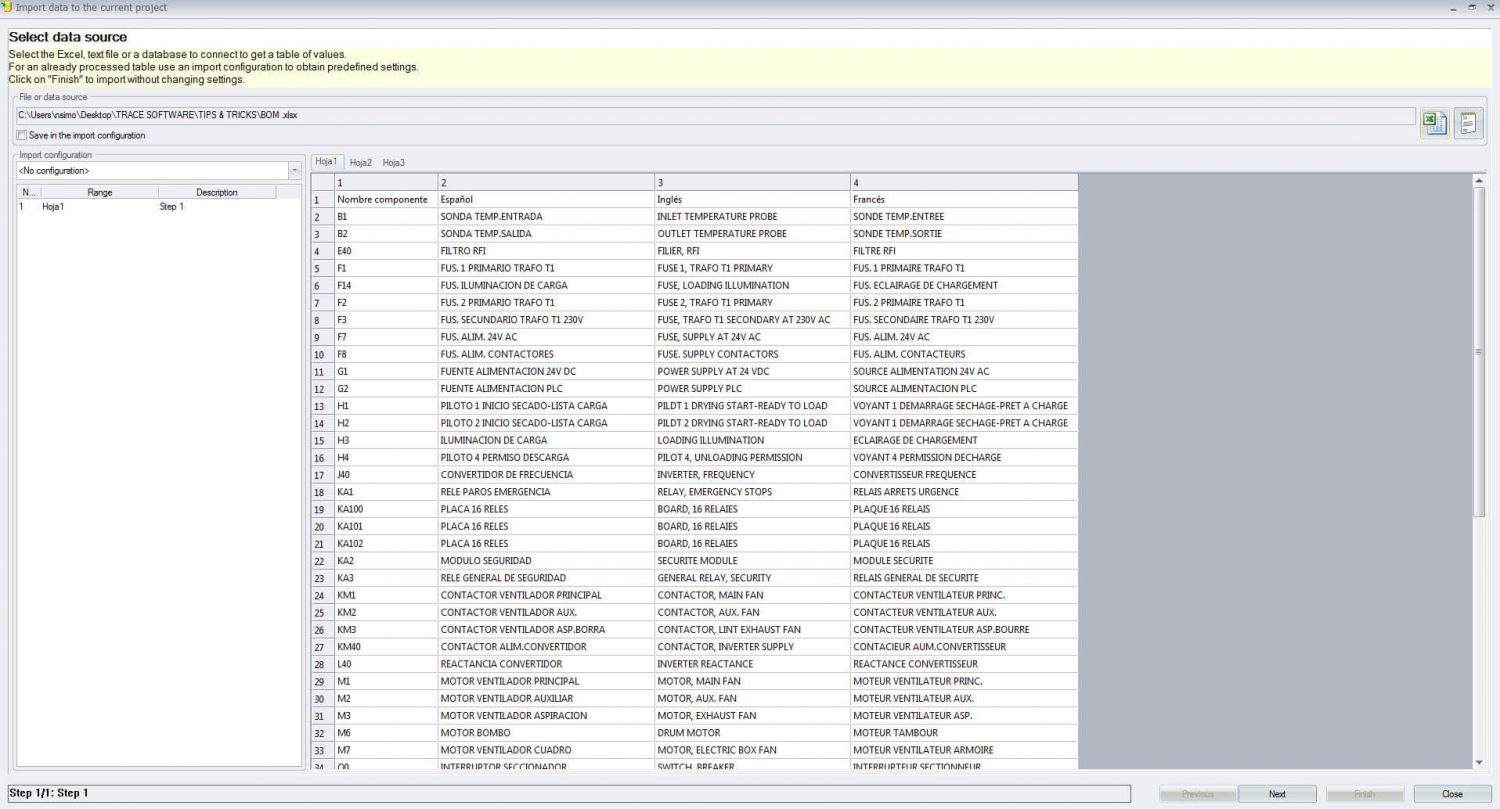Viewport: 1500px width, 809px height.
Task: Click the scroll up arrow of table
Action: point(1480,181)
